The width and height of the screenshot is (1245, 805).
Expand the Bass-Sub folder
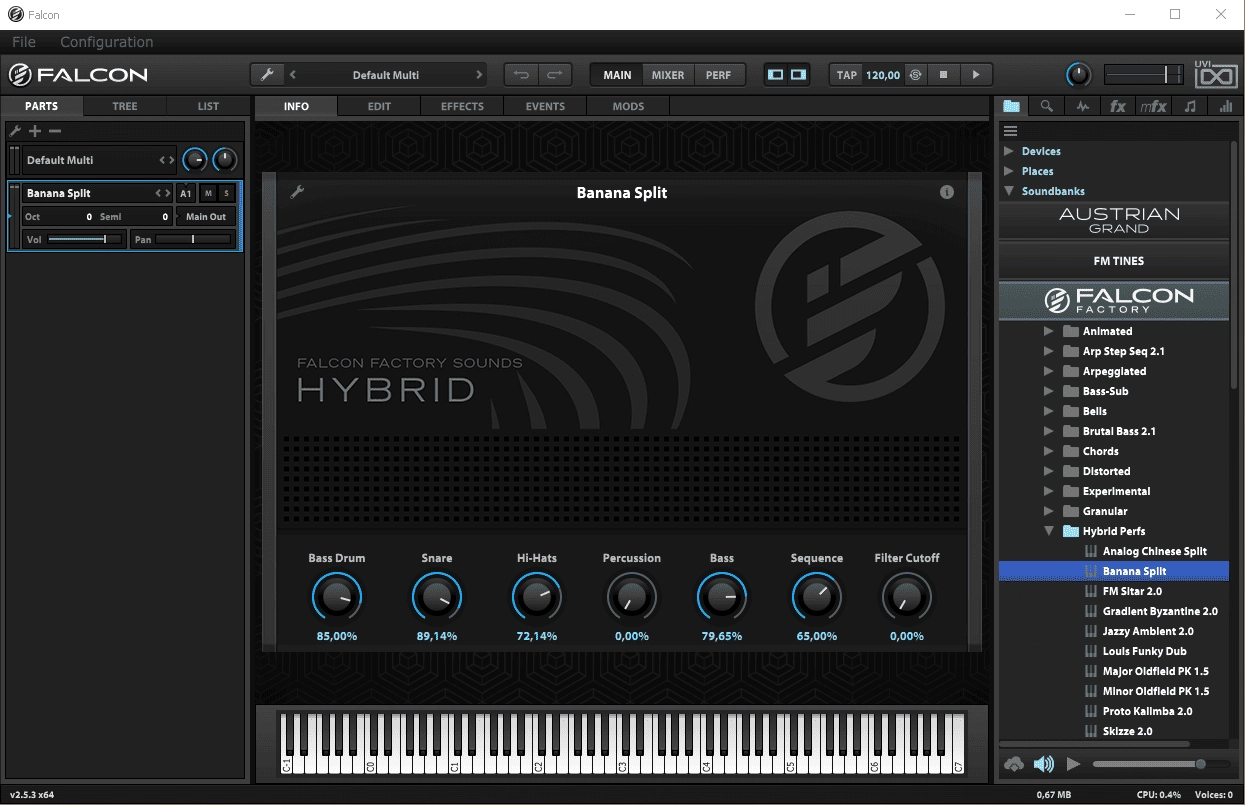[1048, 391]
